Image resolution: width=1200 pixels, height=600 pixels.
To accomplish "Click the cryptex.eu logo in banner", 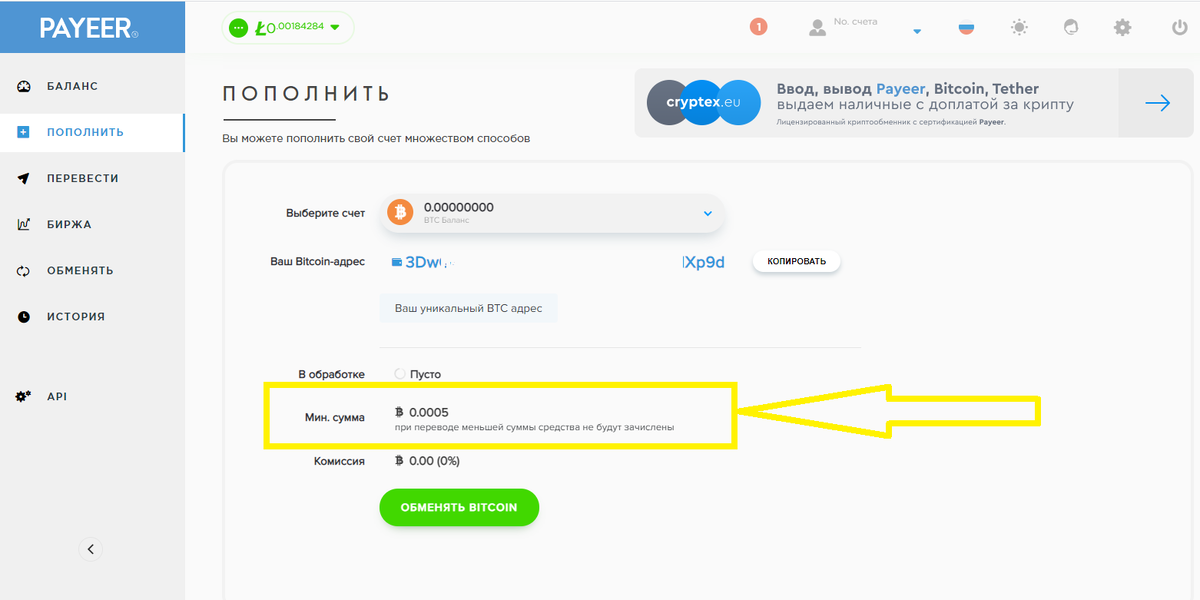I will coord(704,102).
